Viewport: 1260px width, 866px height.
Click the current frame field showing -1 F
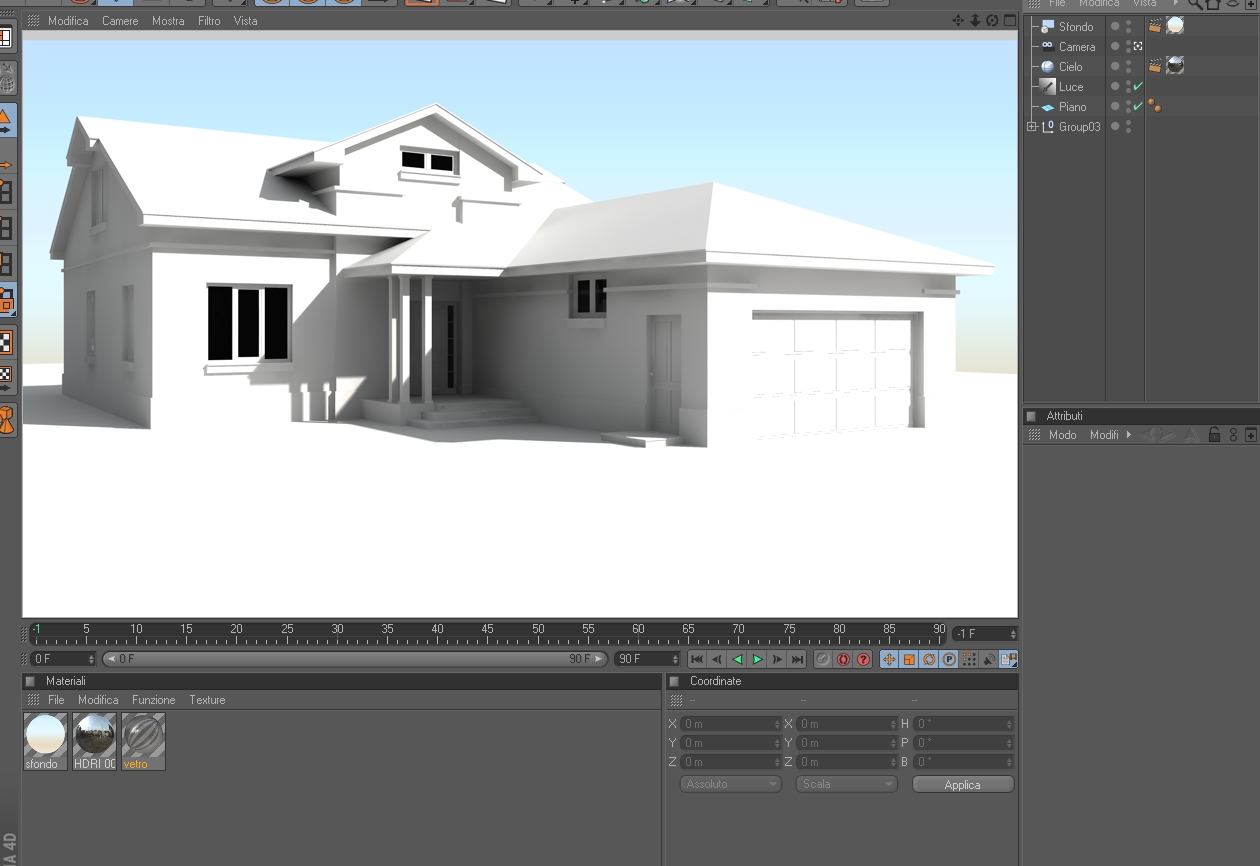click(985, 634)
